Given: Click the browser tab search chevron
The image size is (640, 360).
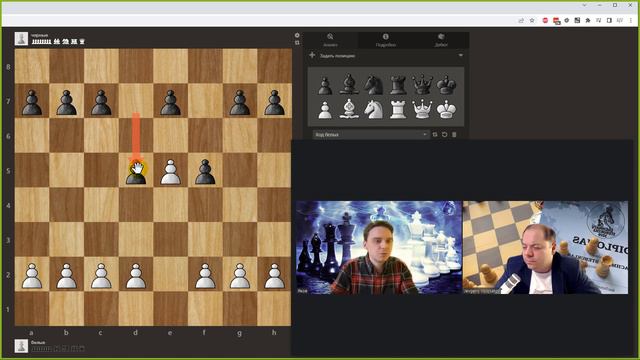Looking at the screenshot, I should coord(584,5).
